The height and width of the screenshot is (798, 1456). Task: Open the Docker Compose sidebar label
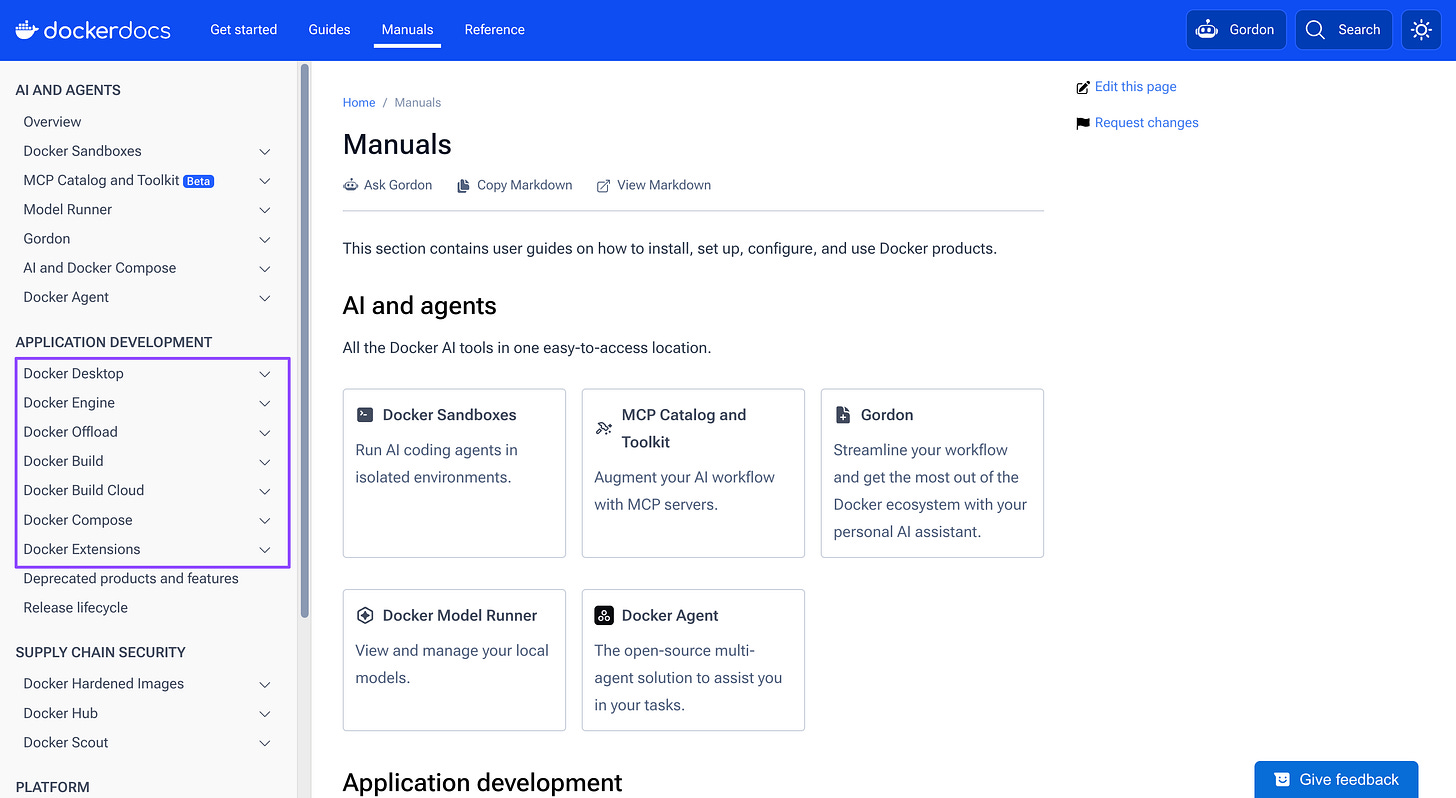coord(78,520)
